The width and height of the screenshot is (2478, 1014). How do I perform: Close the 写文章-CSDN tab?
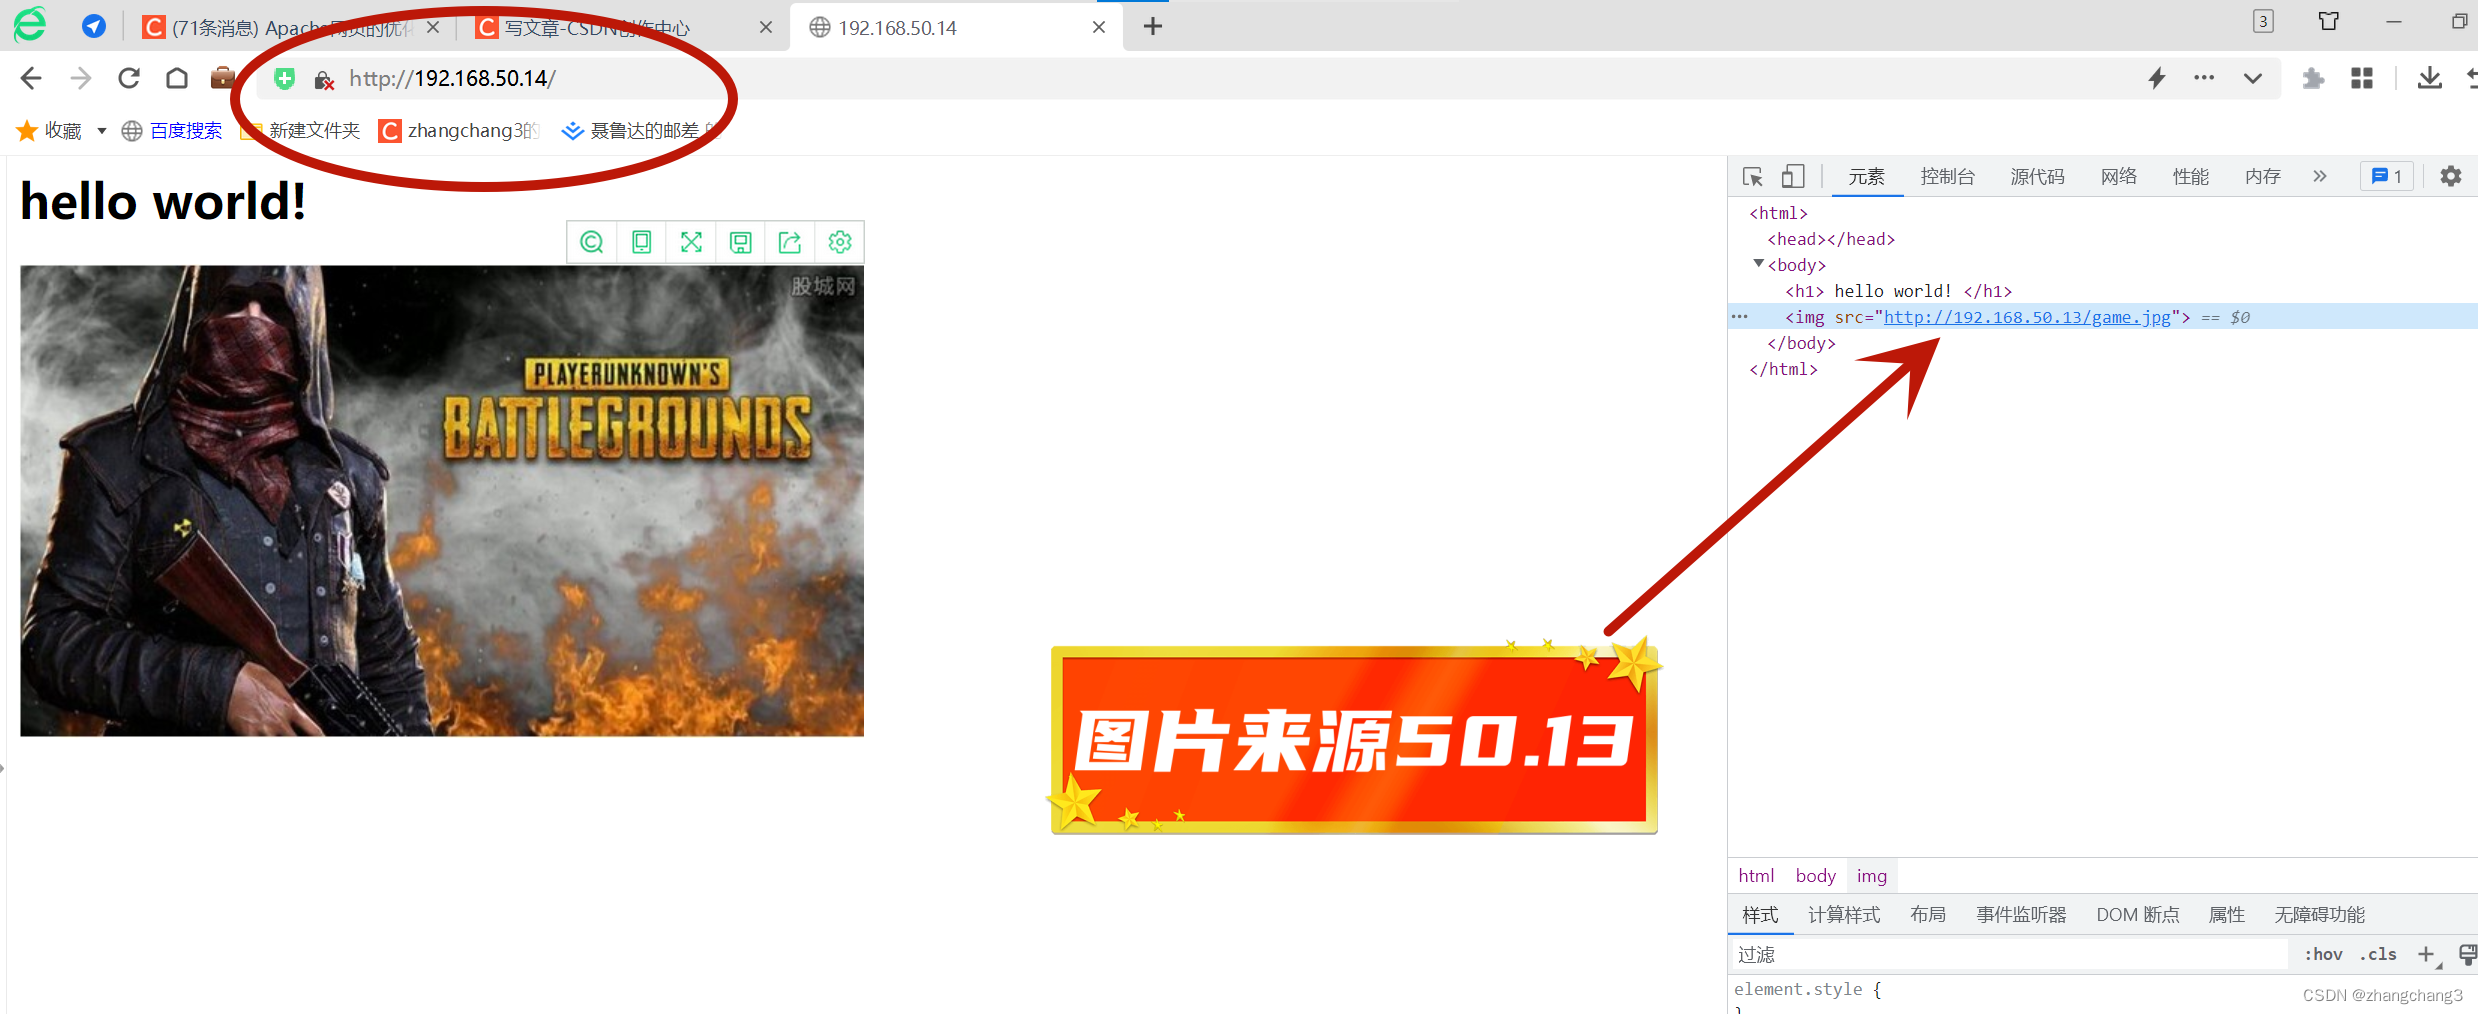[x=766, y=27]
